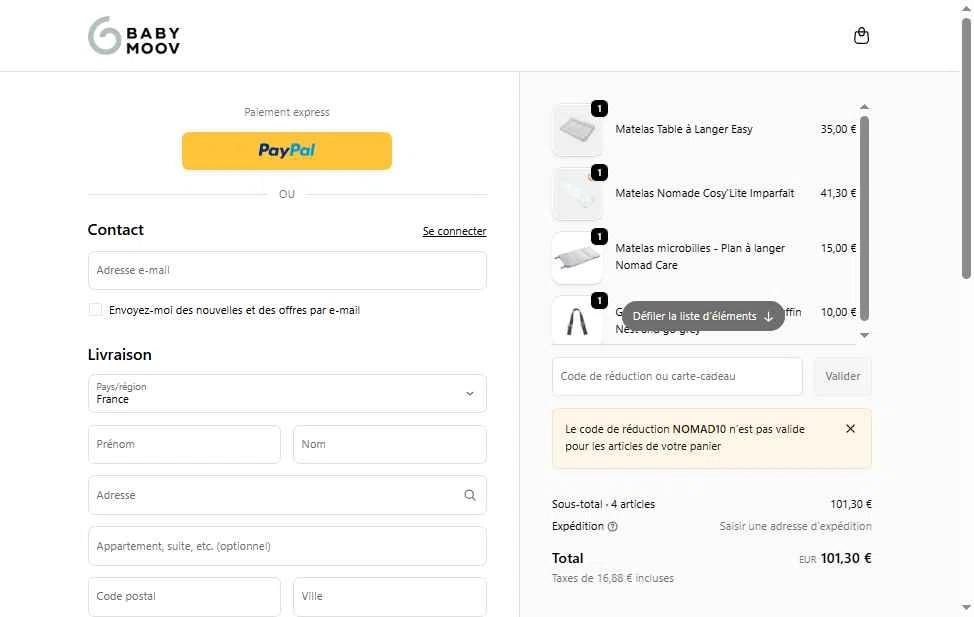Click the 35,00 € price
The height and width of the screenshot is (617, 974).
pos(838,129)
